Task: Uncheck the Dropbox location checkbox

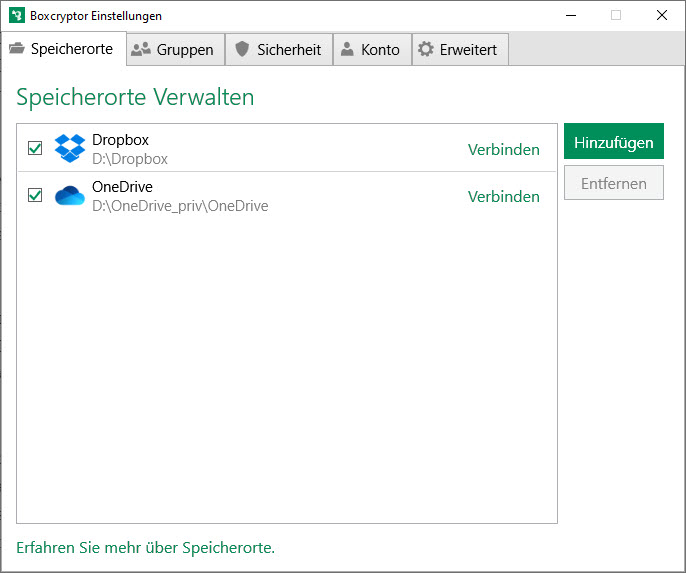Action: pos(35,148)
